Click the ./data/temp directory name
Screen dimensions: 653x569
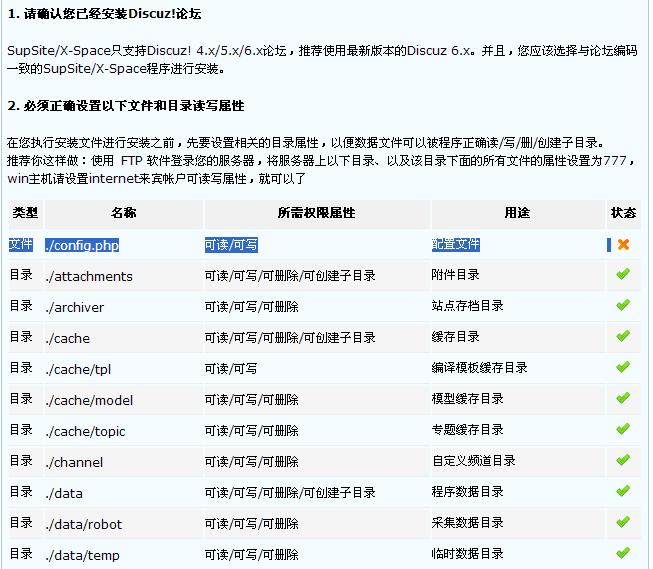[82, 556]
